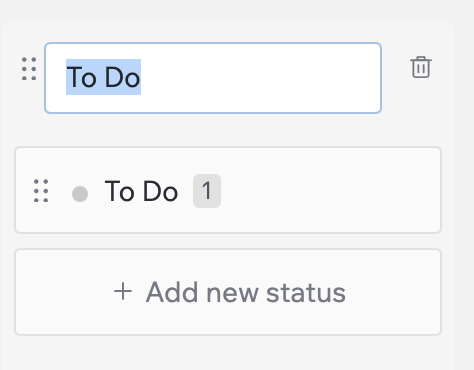Choose the gray circle before To Do label

coord(80,194)
